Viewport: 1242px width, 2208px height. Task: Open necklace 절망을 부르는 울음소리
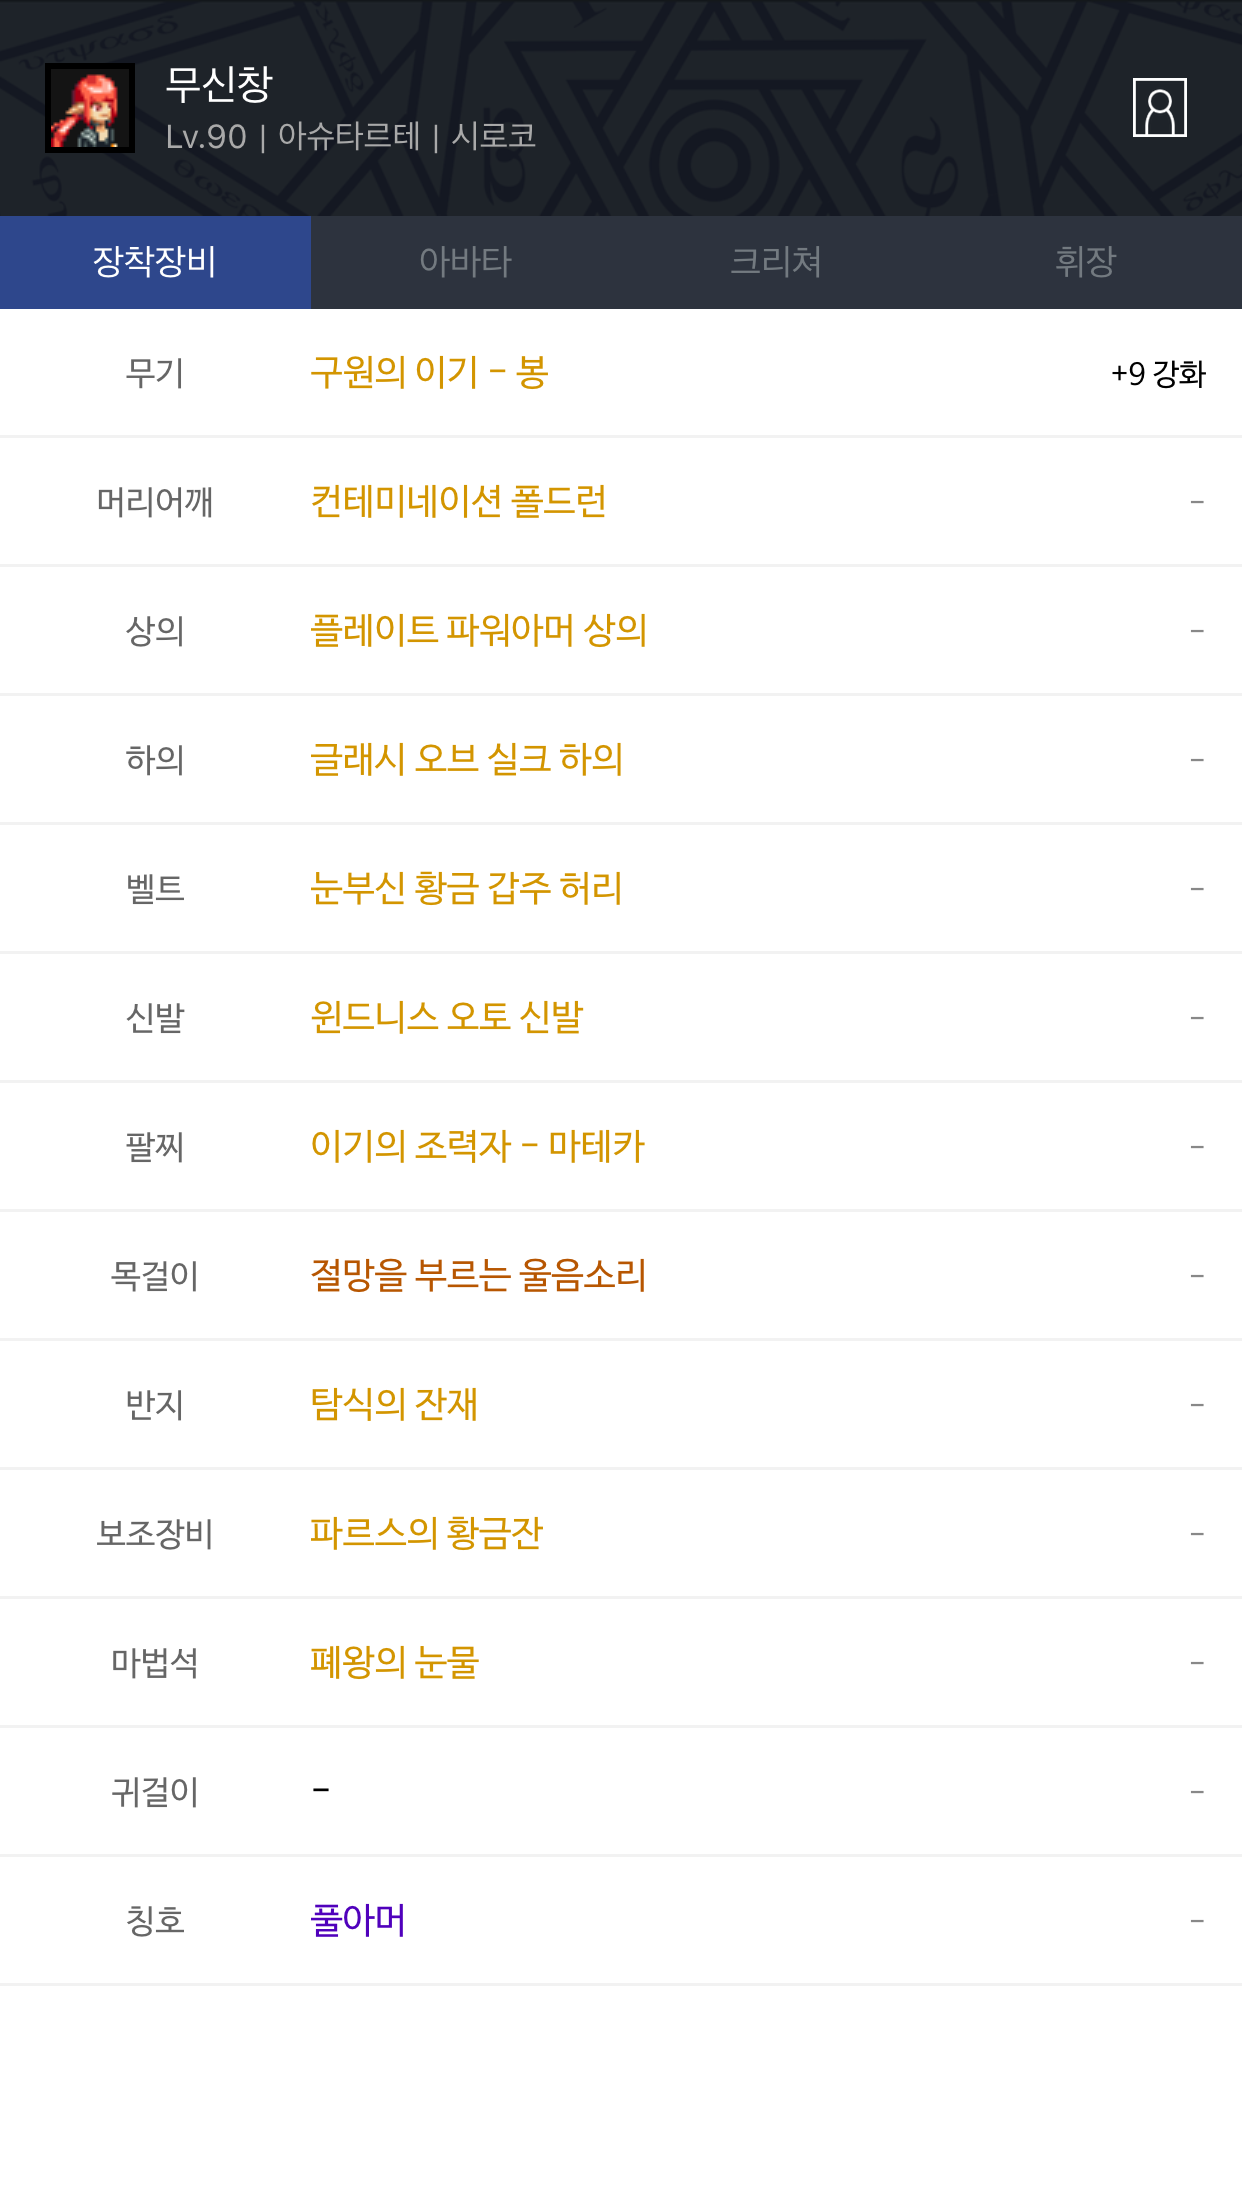tap(478, 1276)
